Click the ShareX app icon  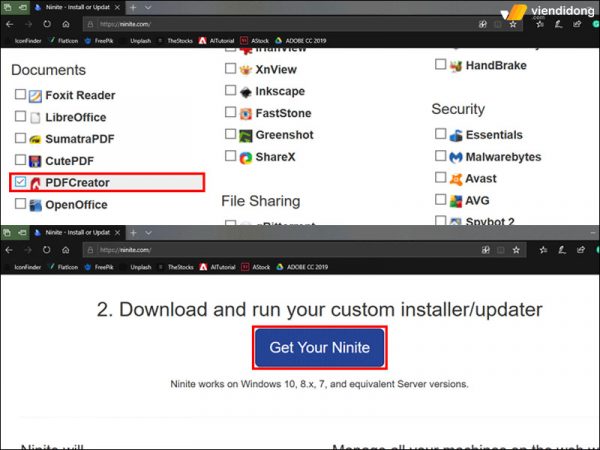pyautogui.click(x=245, y=157)
